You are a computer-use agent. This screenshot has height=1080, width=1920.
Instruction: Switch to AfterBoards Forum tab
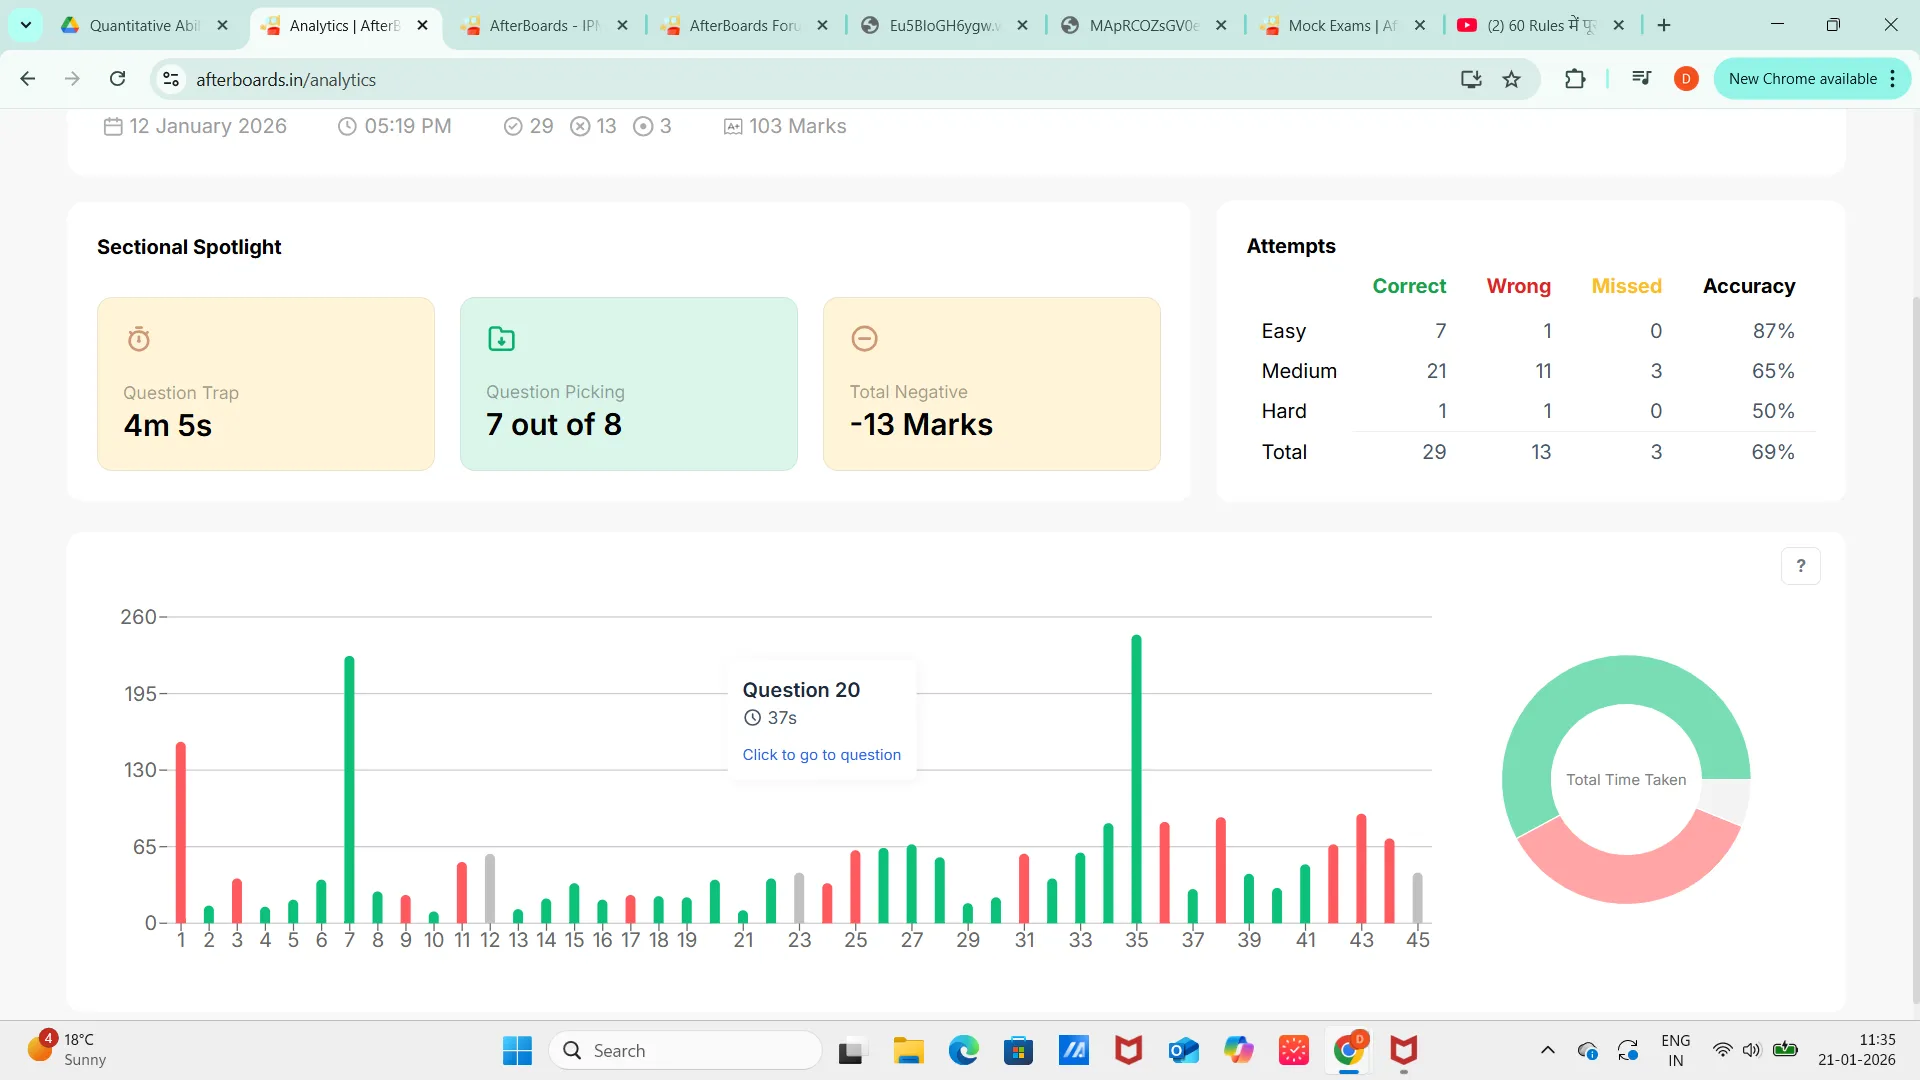point(744,25)
